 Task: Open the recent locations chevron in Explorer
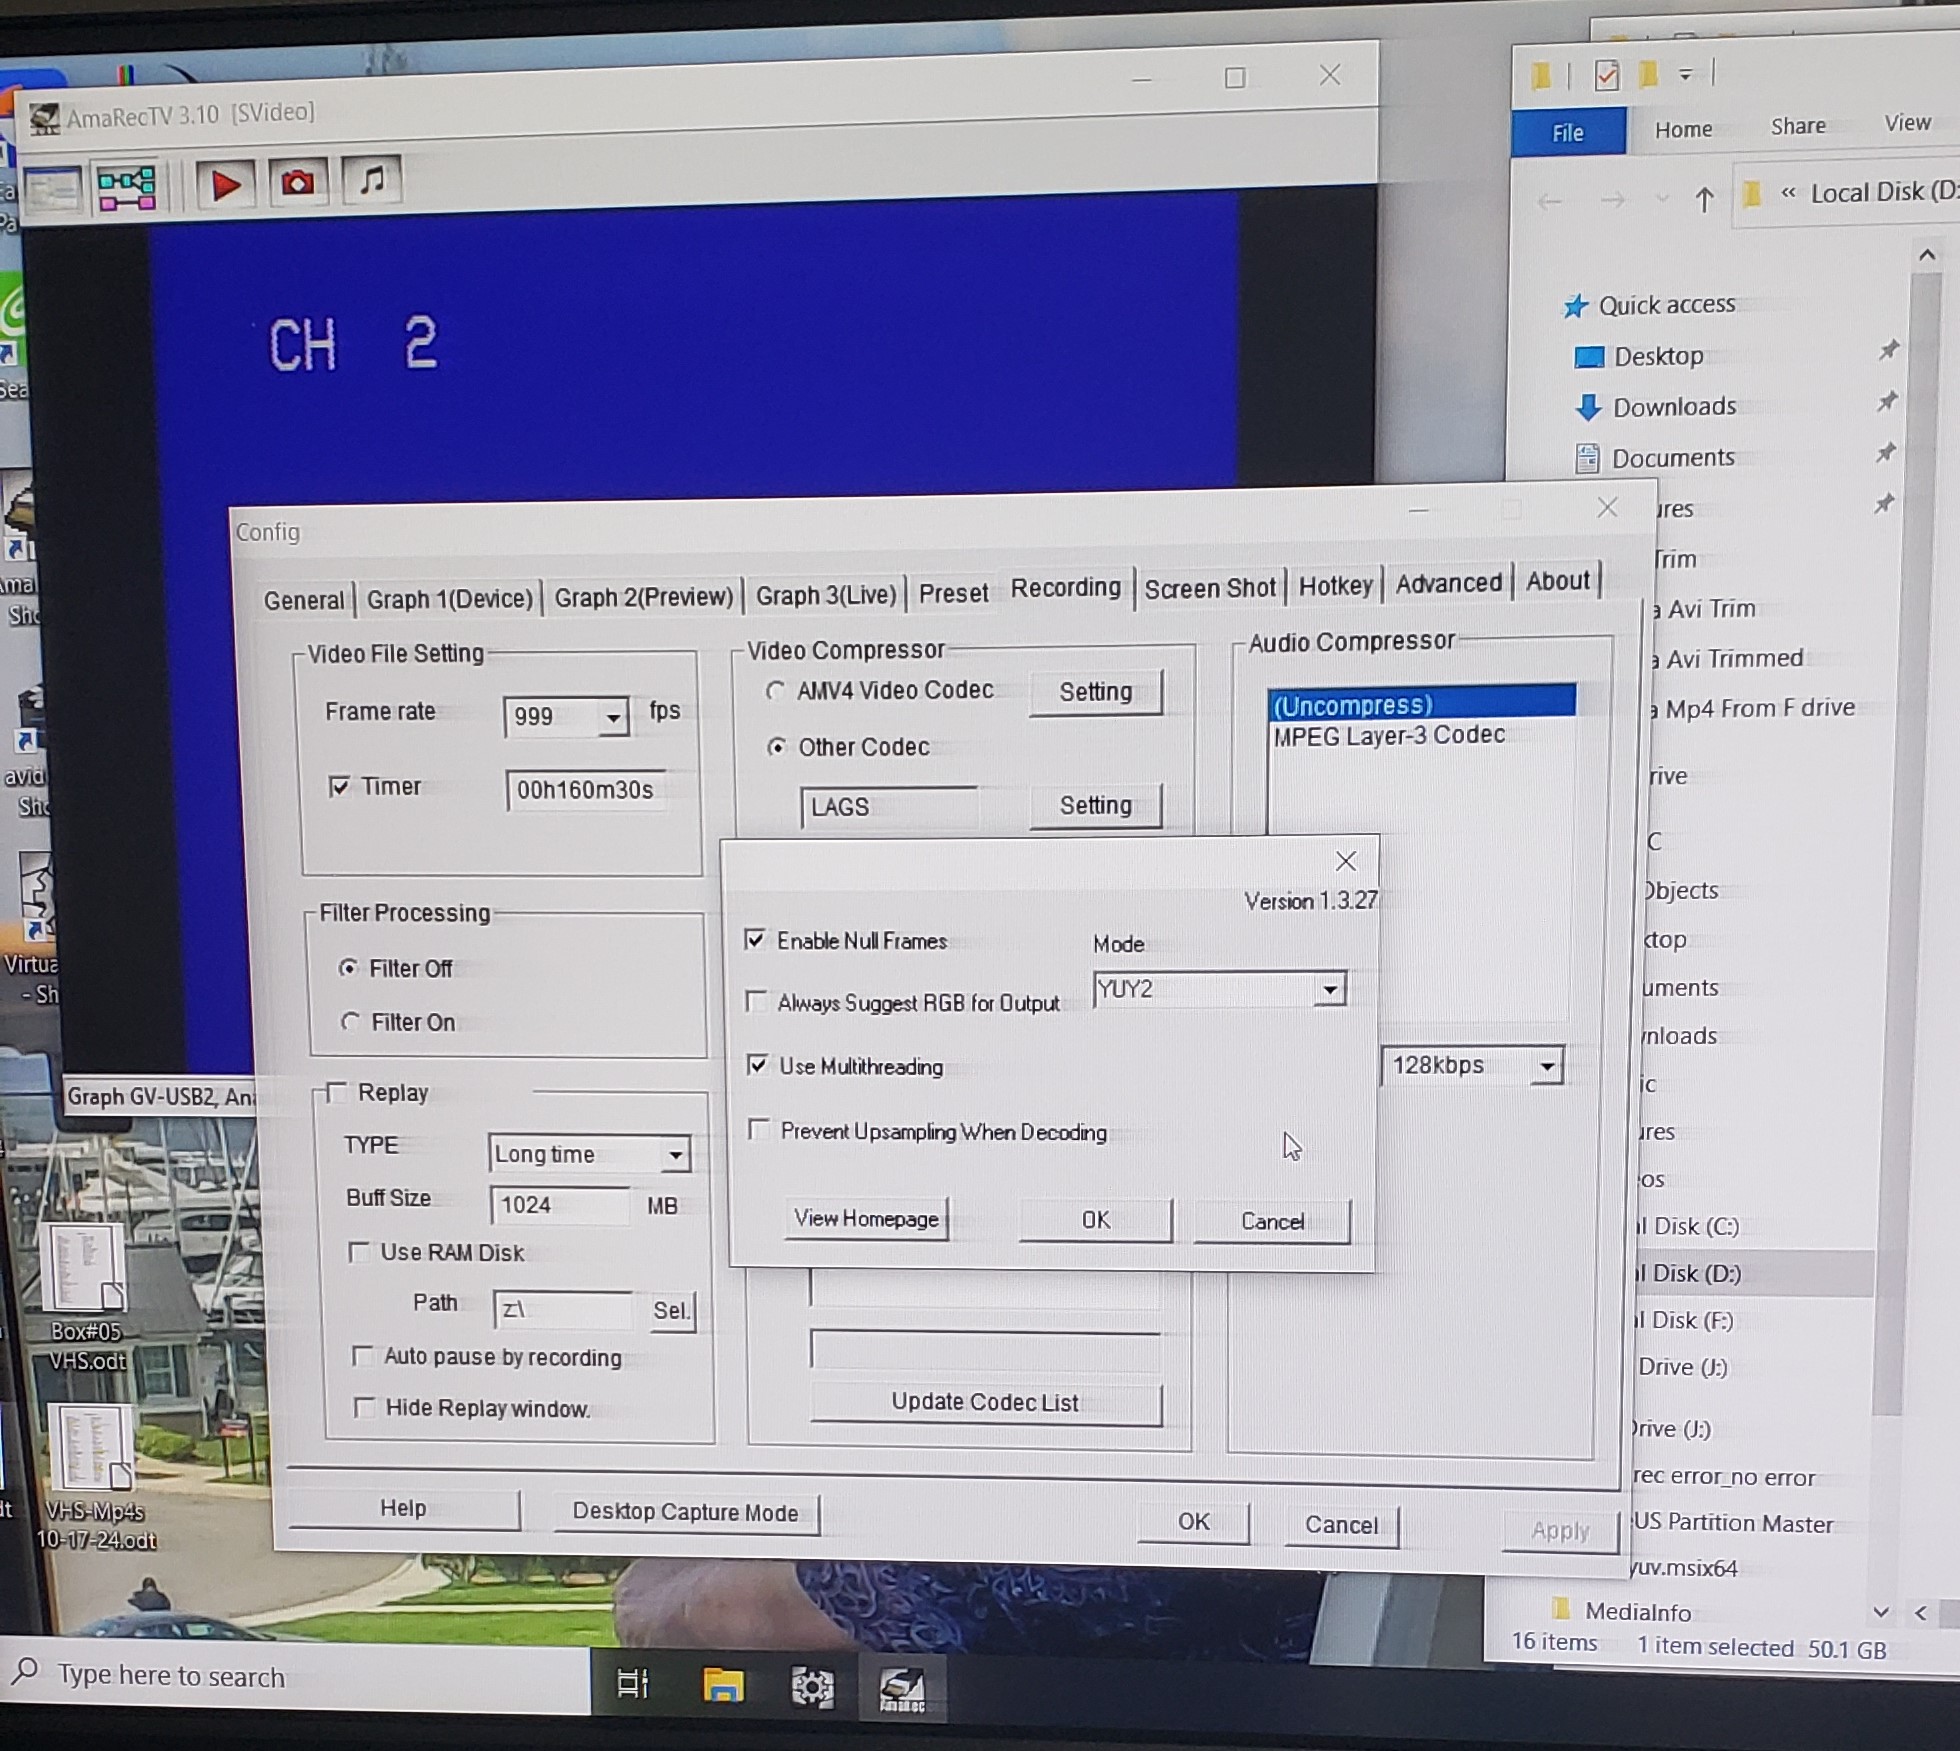pos(1662,200)
